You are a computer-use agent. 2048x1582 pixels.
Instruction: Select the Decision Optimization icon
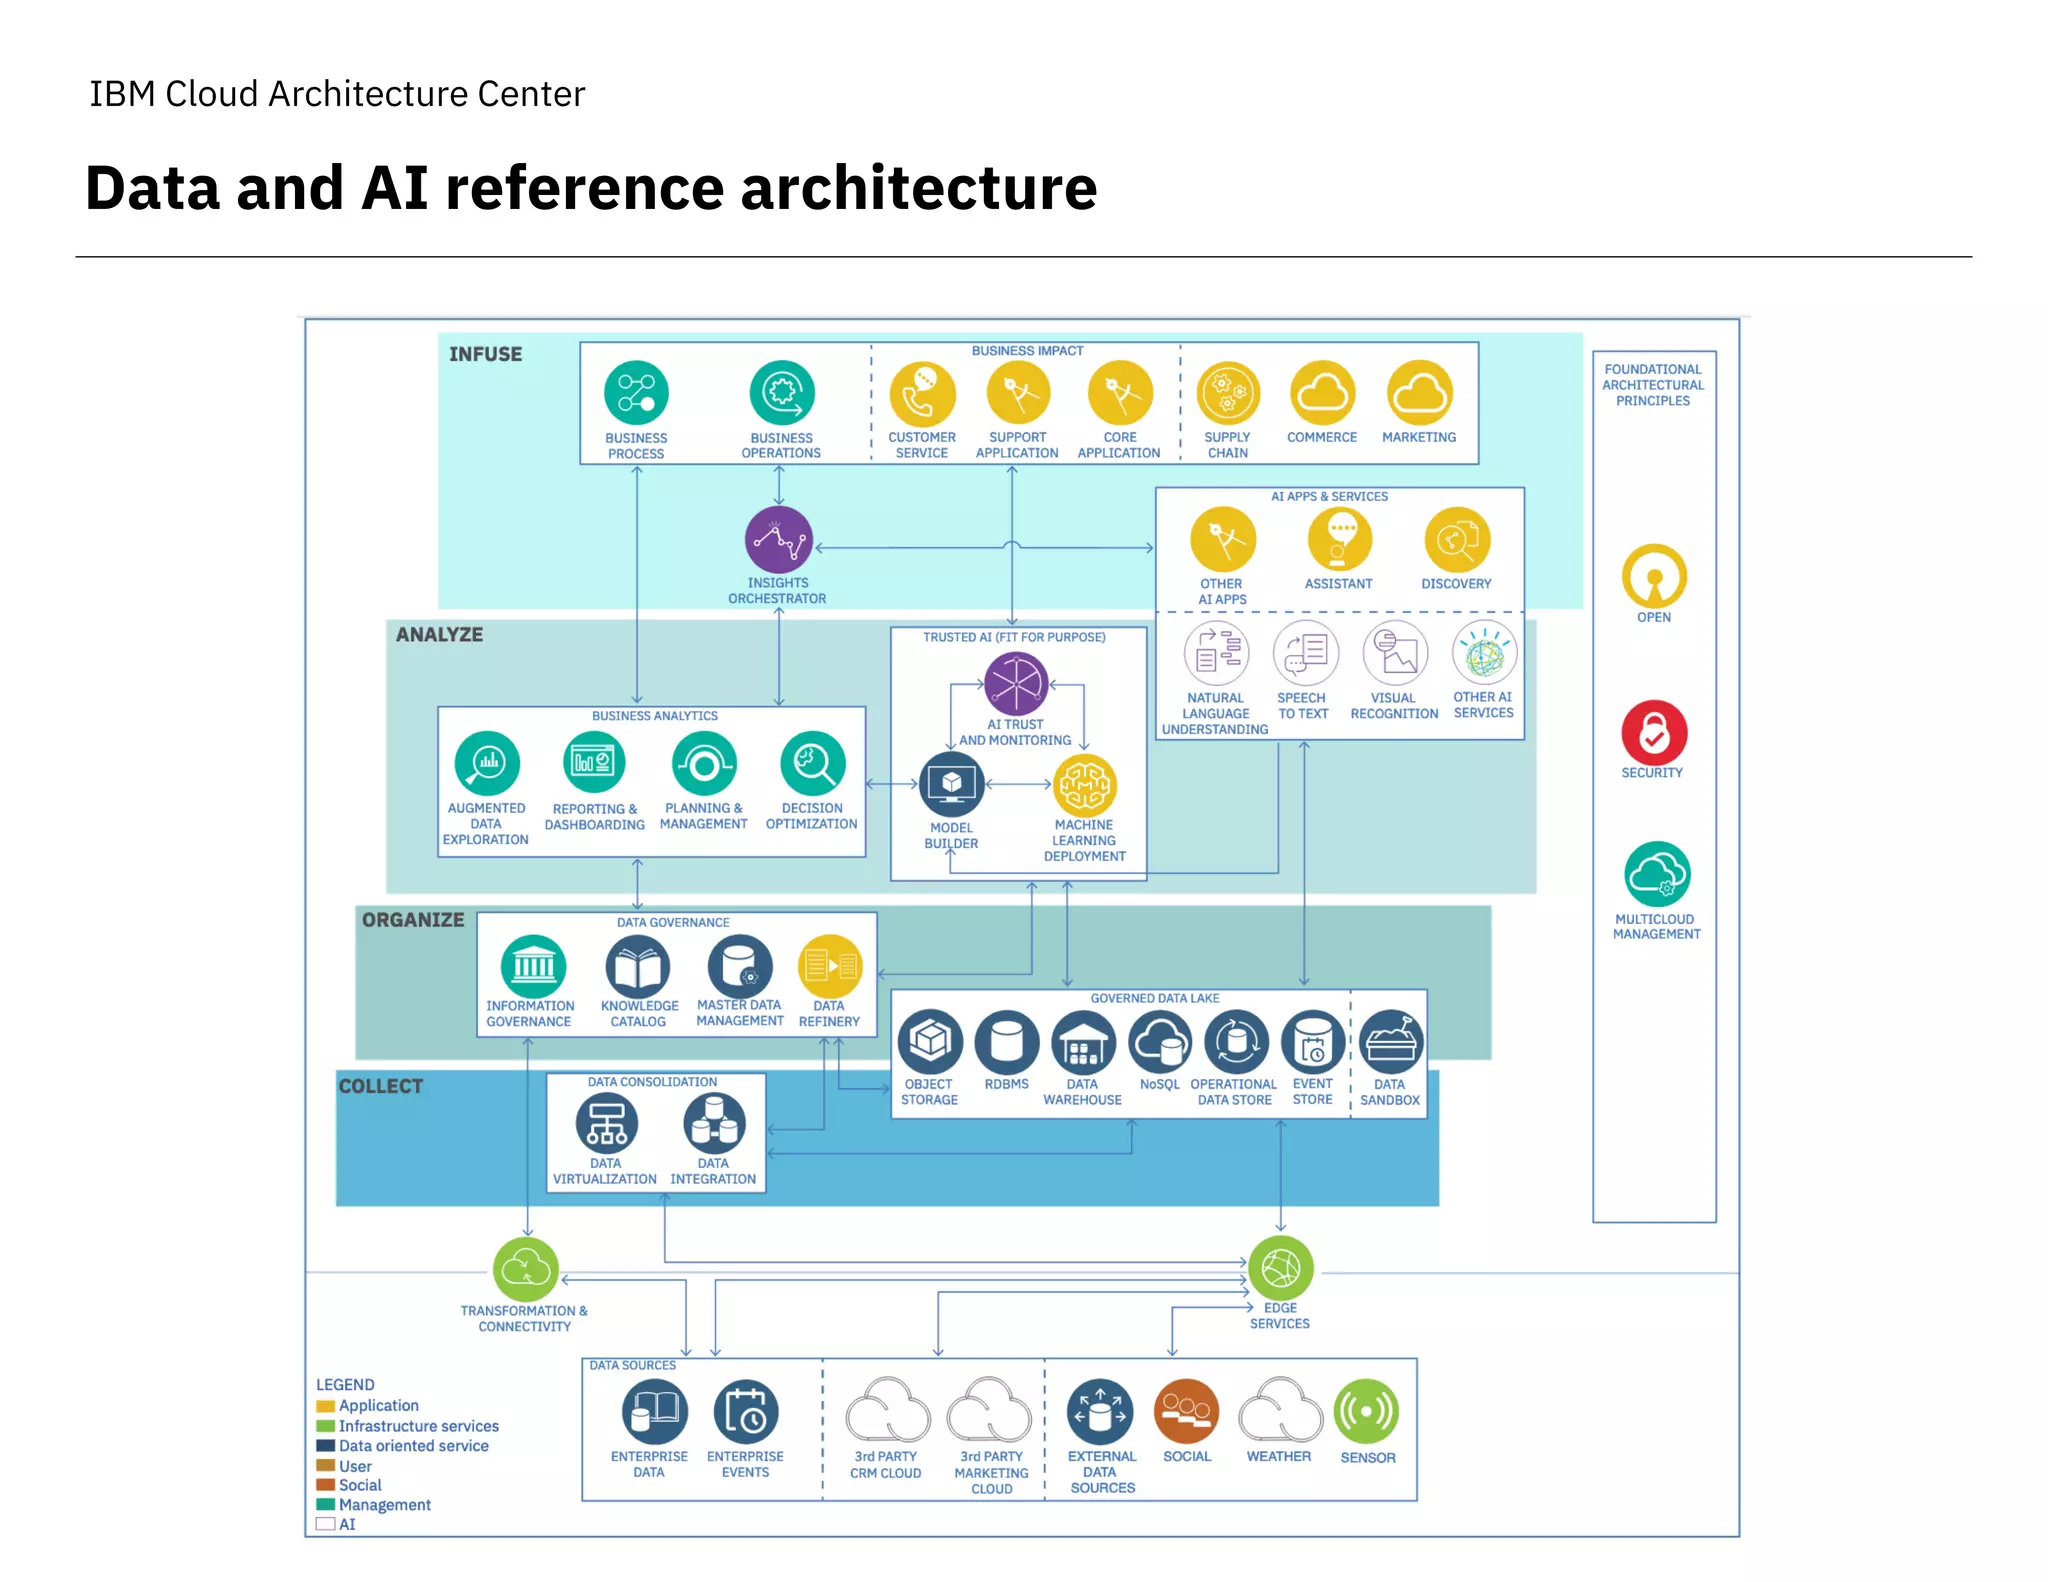coord(812,765)
